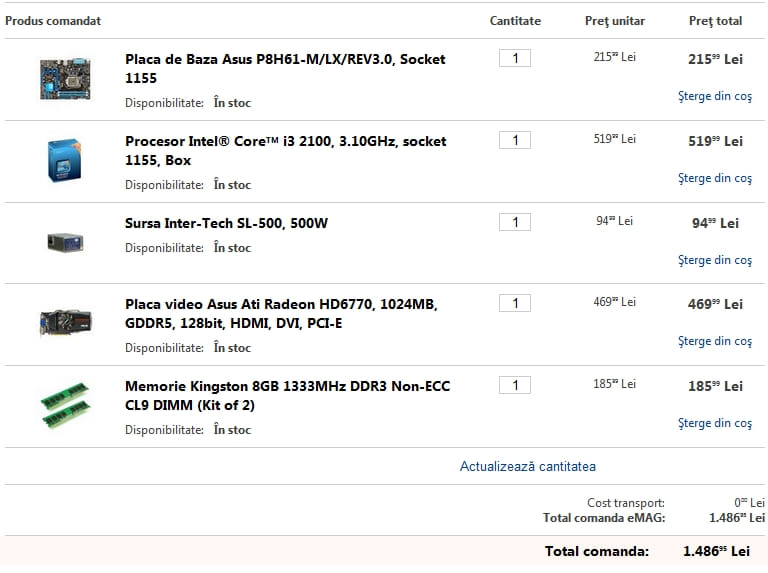The image size is (768, 573).
Task: Remove the Kingston memory from cart
Action: tap(715, 423)
